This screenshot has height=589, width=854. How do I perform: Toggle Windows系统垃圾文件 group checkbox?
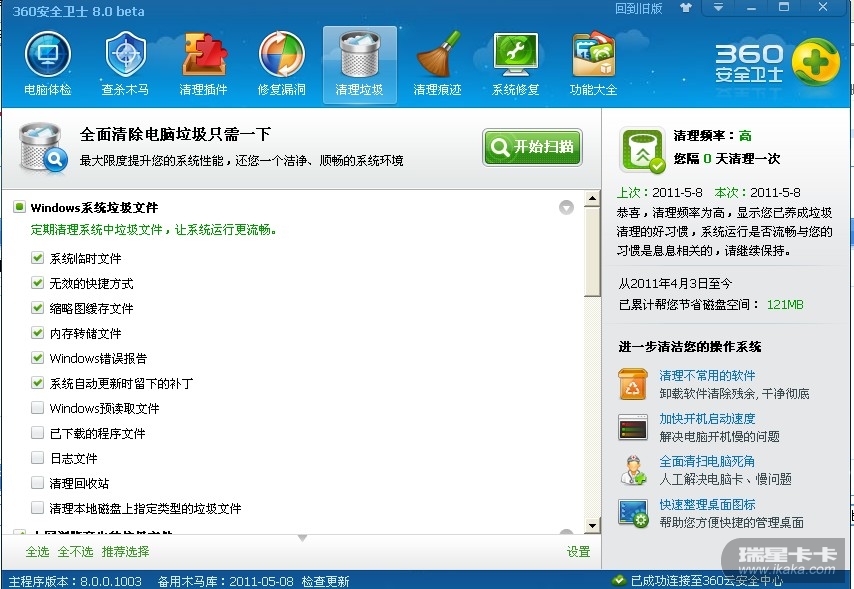pos(19,207)
